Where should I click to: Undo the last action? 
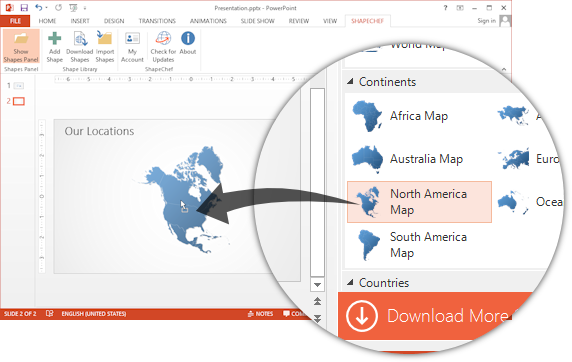38,7
